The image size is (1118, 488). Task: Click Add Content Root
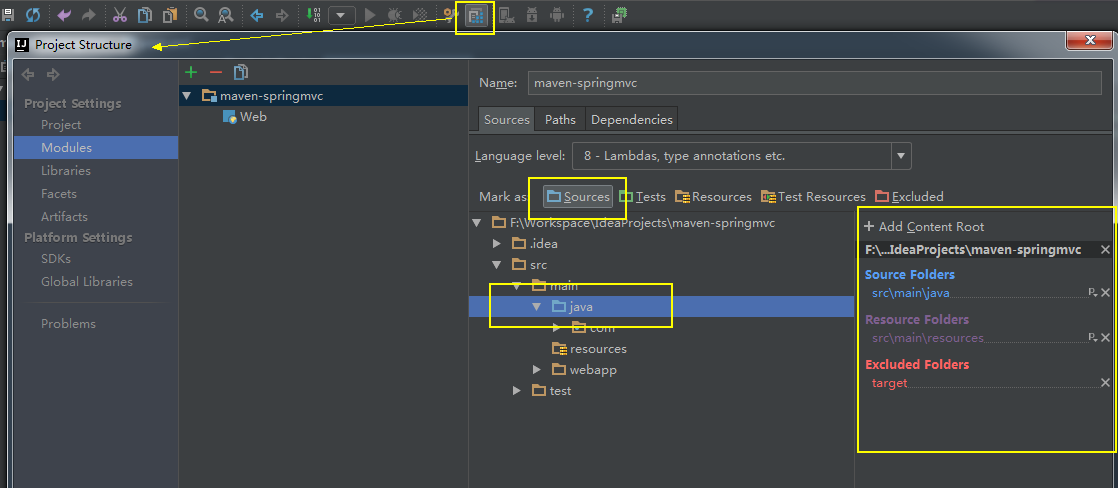point(924,227)
